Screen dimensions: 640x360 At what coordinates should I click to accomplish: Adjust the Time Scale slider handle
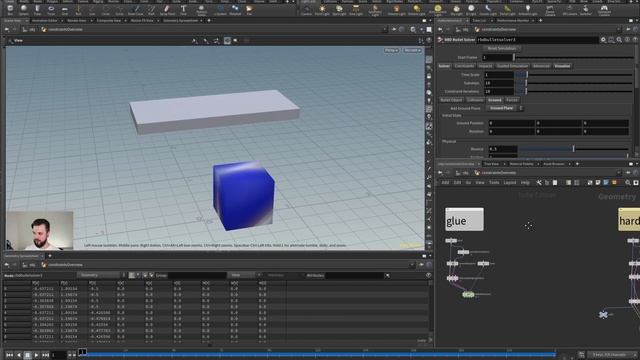click(x=527, y=75)
